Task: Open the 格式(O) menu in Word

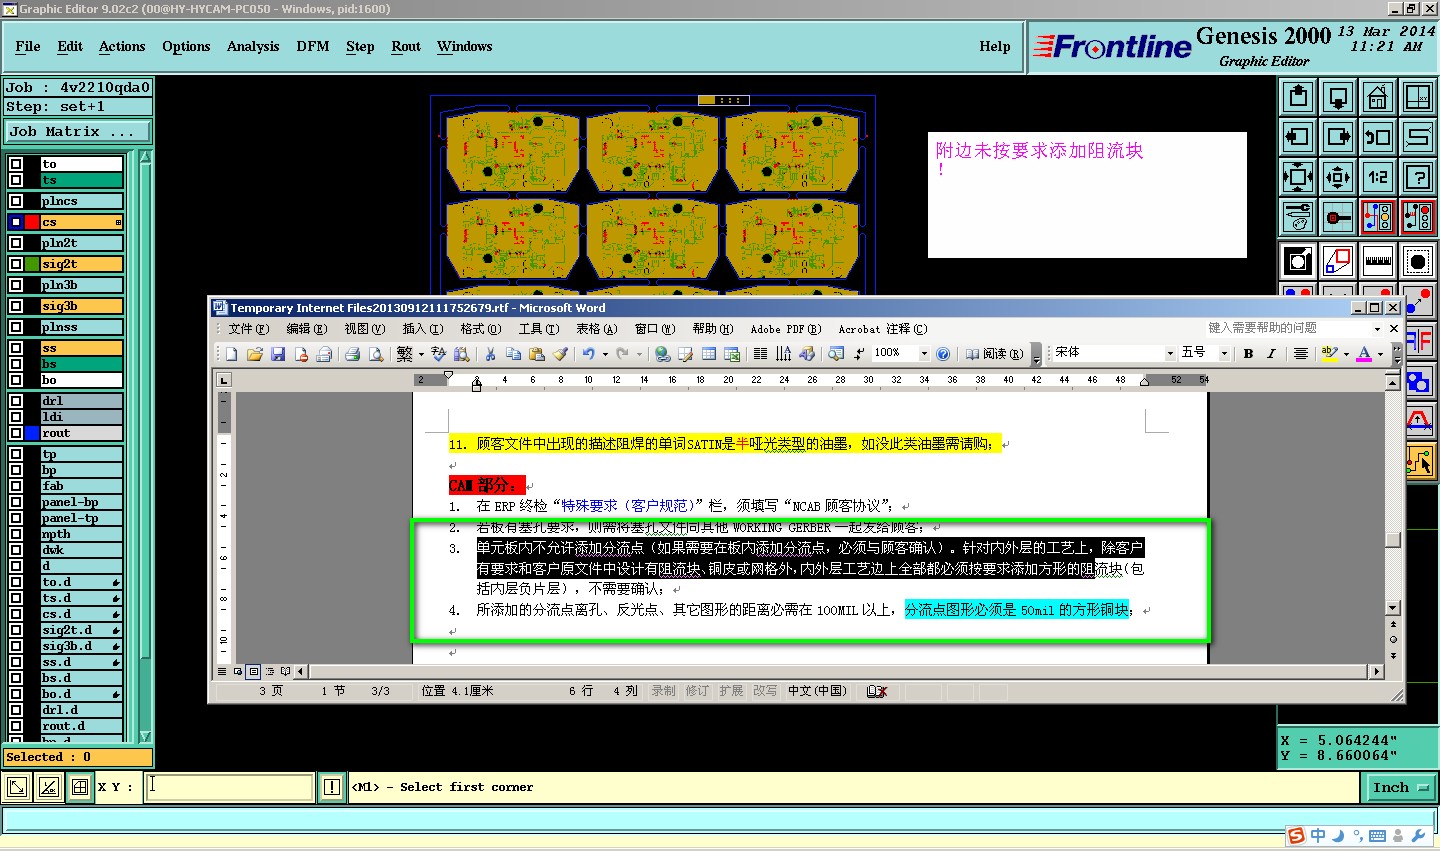Action: tap(481, 329)
